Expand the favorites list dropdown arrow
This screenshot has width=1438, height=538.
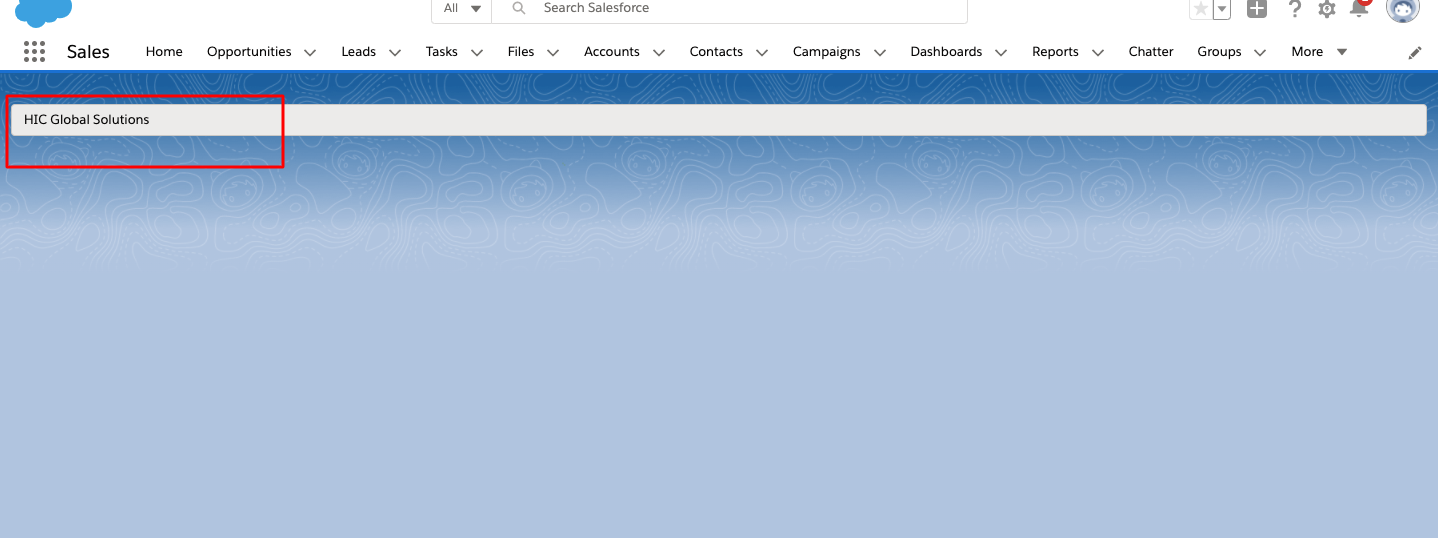(x=1222, y=9)
